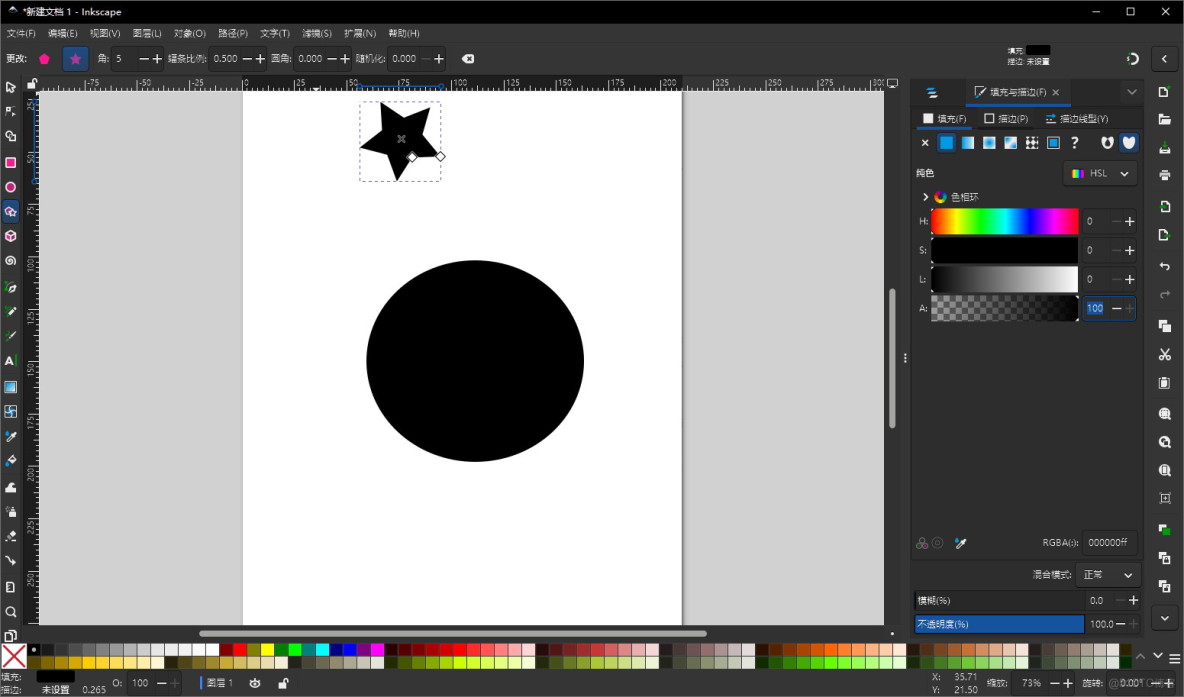Switch to the 描边 stroke tab
The image size is (1184, 697).
[1008, 118]
